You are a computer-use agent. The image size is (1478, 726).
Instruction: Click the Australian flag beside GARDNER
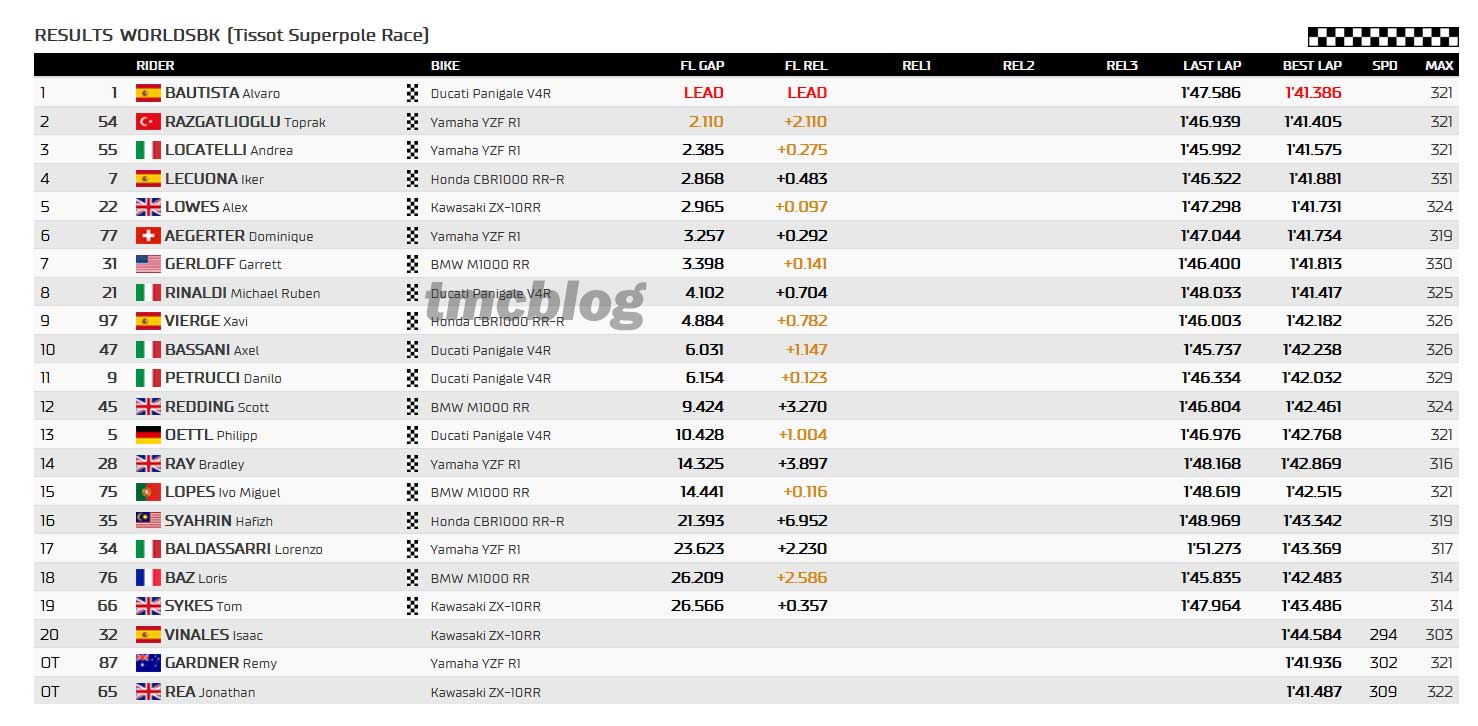click(x=148, y=663)
